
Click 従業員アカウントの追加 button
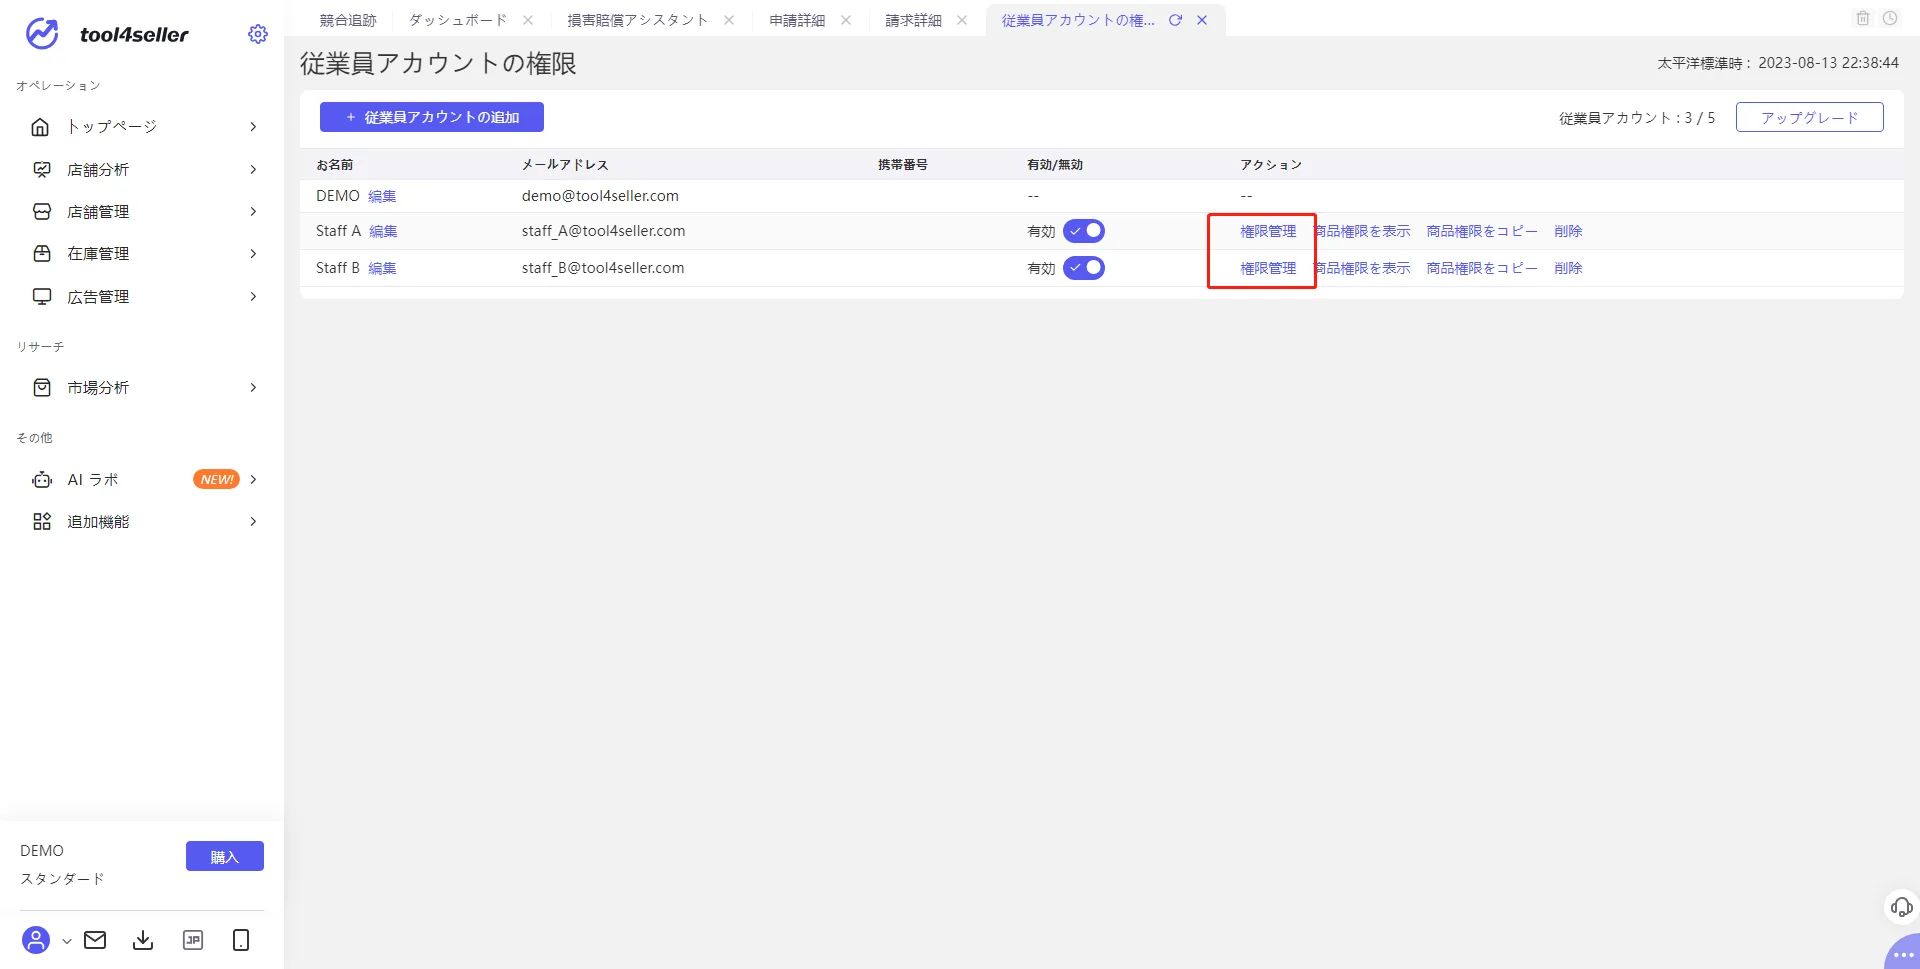point(432,117)
